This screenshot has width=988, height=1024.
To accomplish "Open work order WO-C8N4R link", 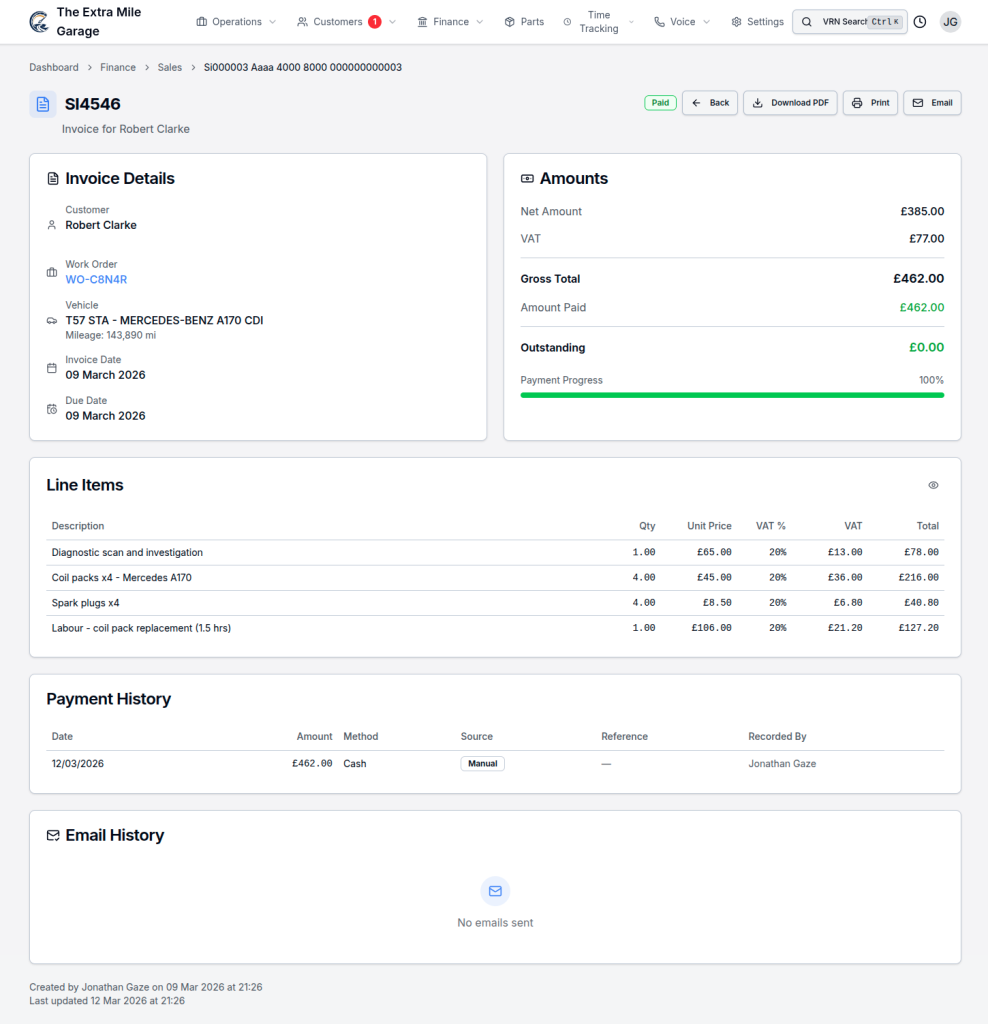I will pos(96,280).
